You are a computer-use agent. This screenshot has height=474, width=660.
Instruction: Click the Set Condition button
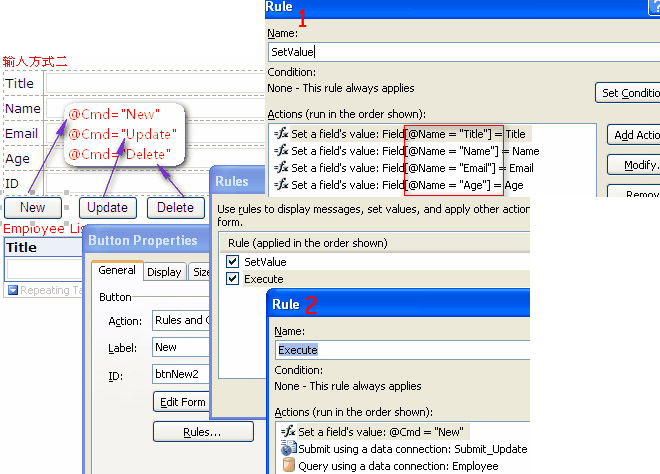click(x=628, y=93)
